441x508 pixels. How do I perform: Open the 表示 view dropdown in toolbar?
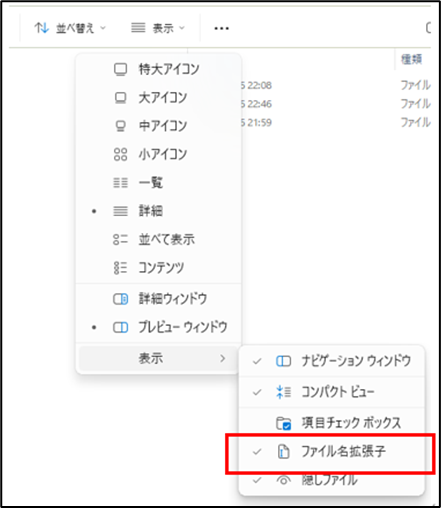158,28
